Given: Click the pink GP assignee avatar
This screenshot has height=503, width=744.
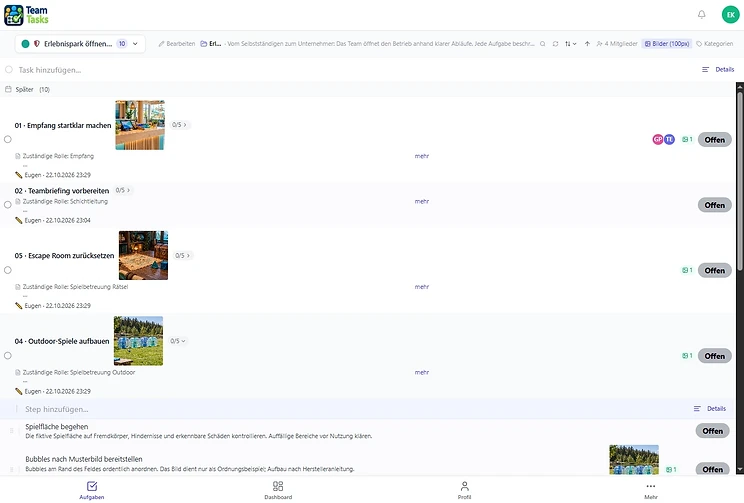Looking at the screenshot, I should click(658, 139).
